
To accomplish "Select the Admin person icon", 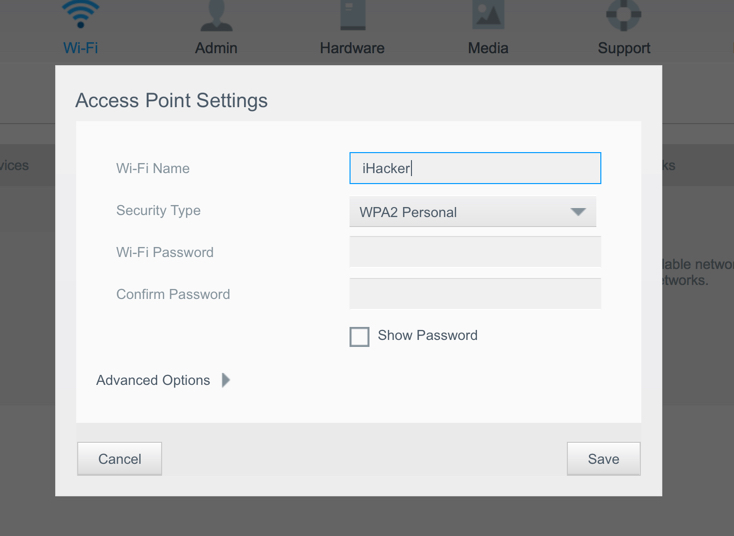I will 216,15.
